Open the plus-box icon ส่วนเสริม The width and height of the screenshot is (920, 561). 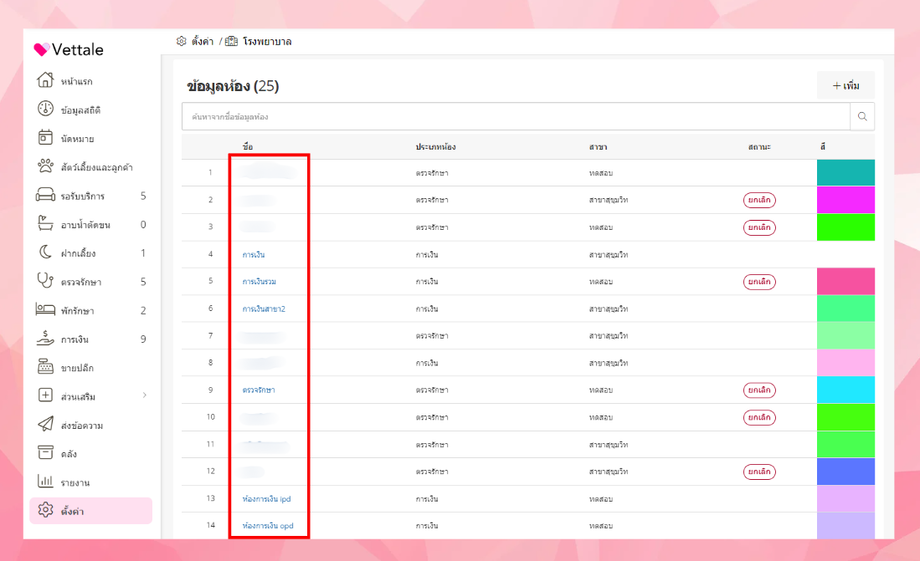[45, 396]
